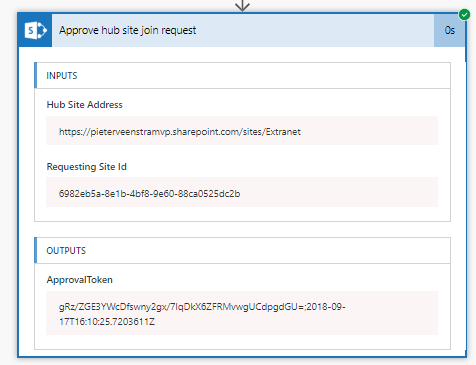The height and width of the screenshot is (365, 476).
Task: Select the site id 6982eb5a-8e1b-4bf8 value
Action: pos(149,194)
